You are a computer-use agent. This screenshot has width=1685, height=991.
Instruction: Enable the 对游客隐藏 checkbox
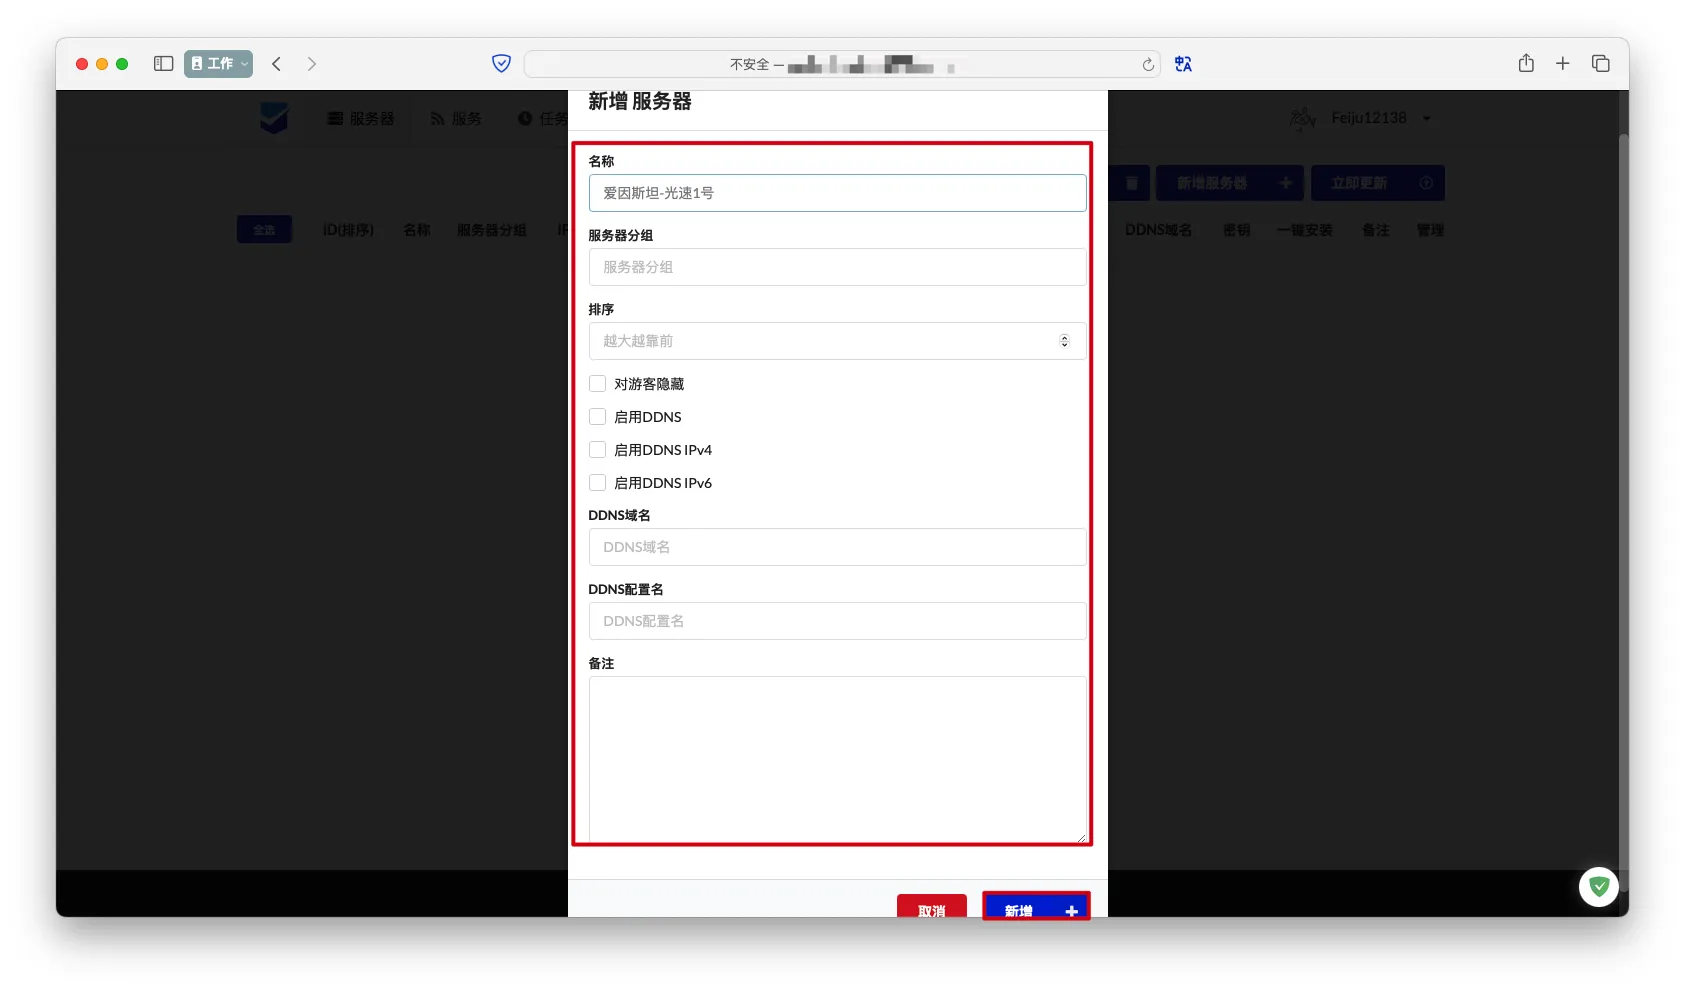(598, 384)
